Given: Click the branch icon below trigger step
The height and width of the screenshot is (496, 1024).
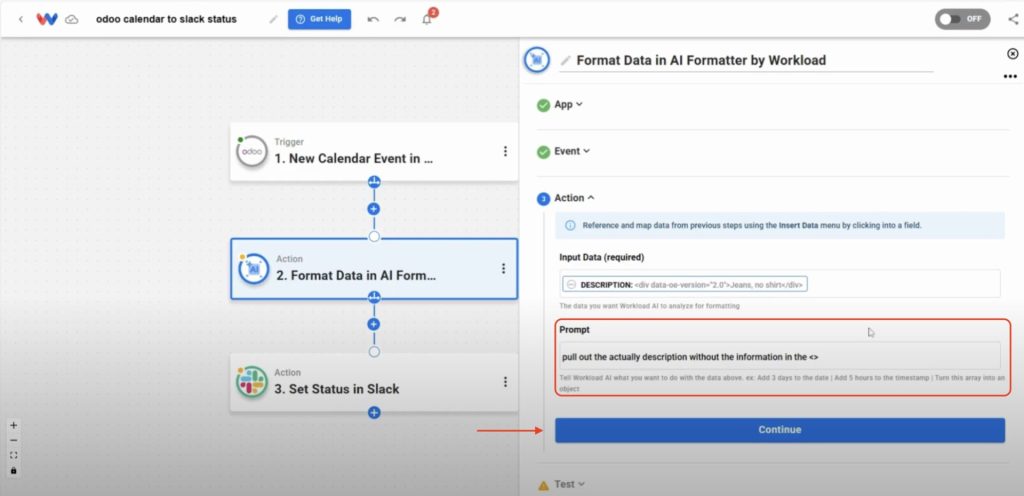Looking at the screenshot, I should [374, 181].
